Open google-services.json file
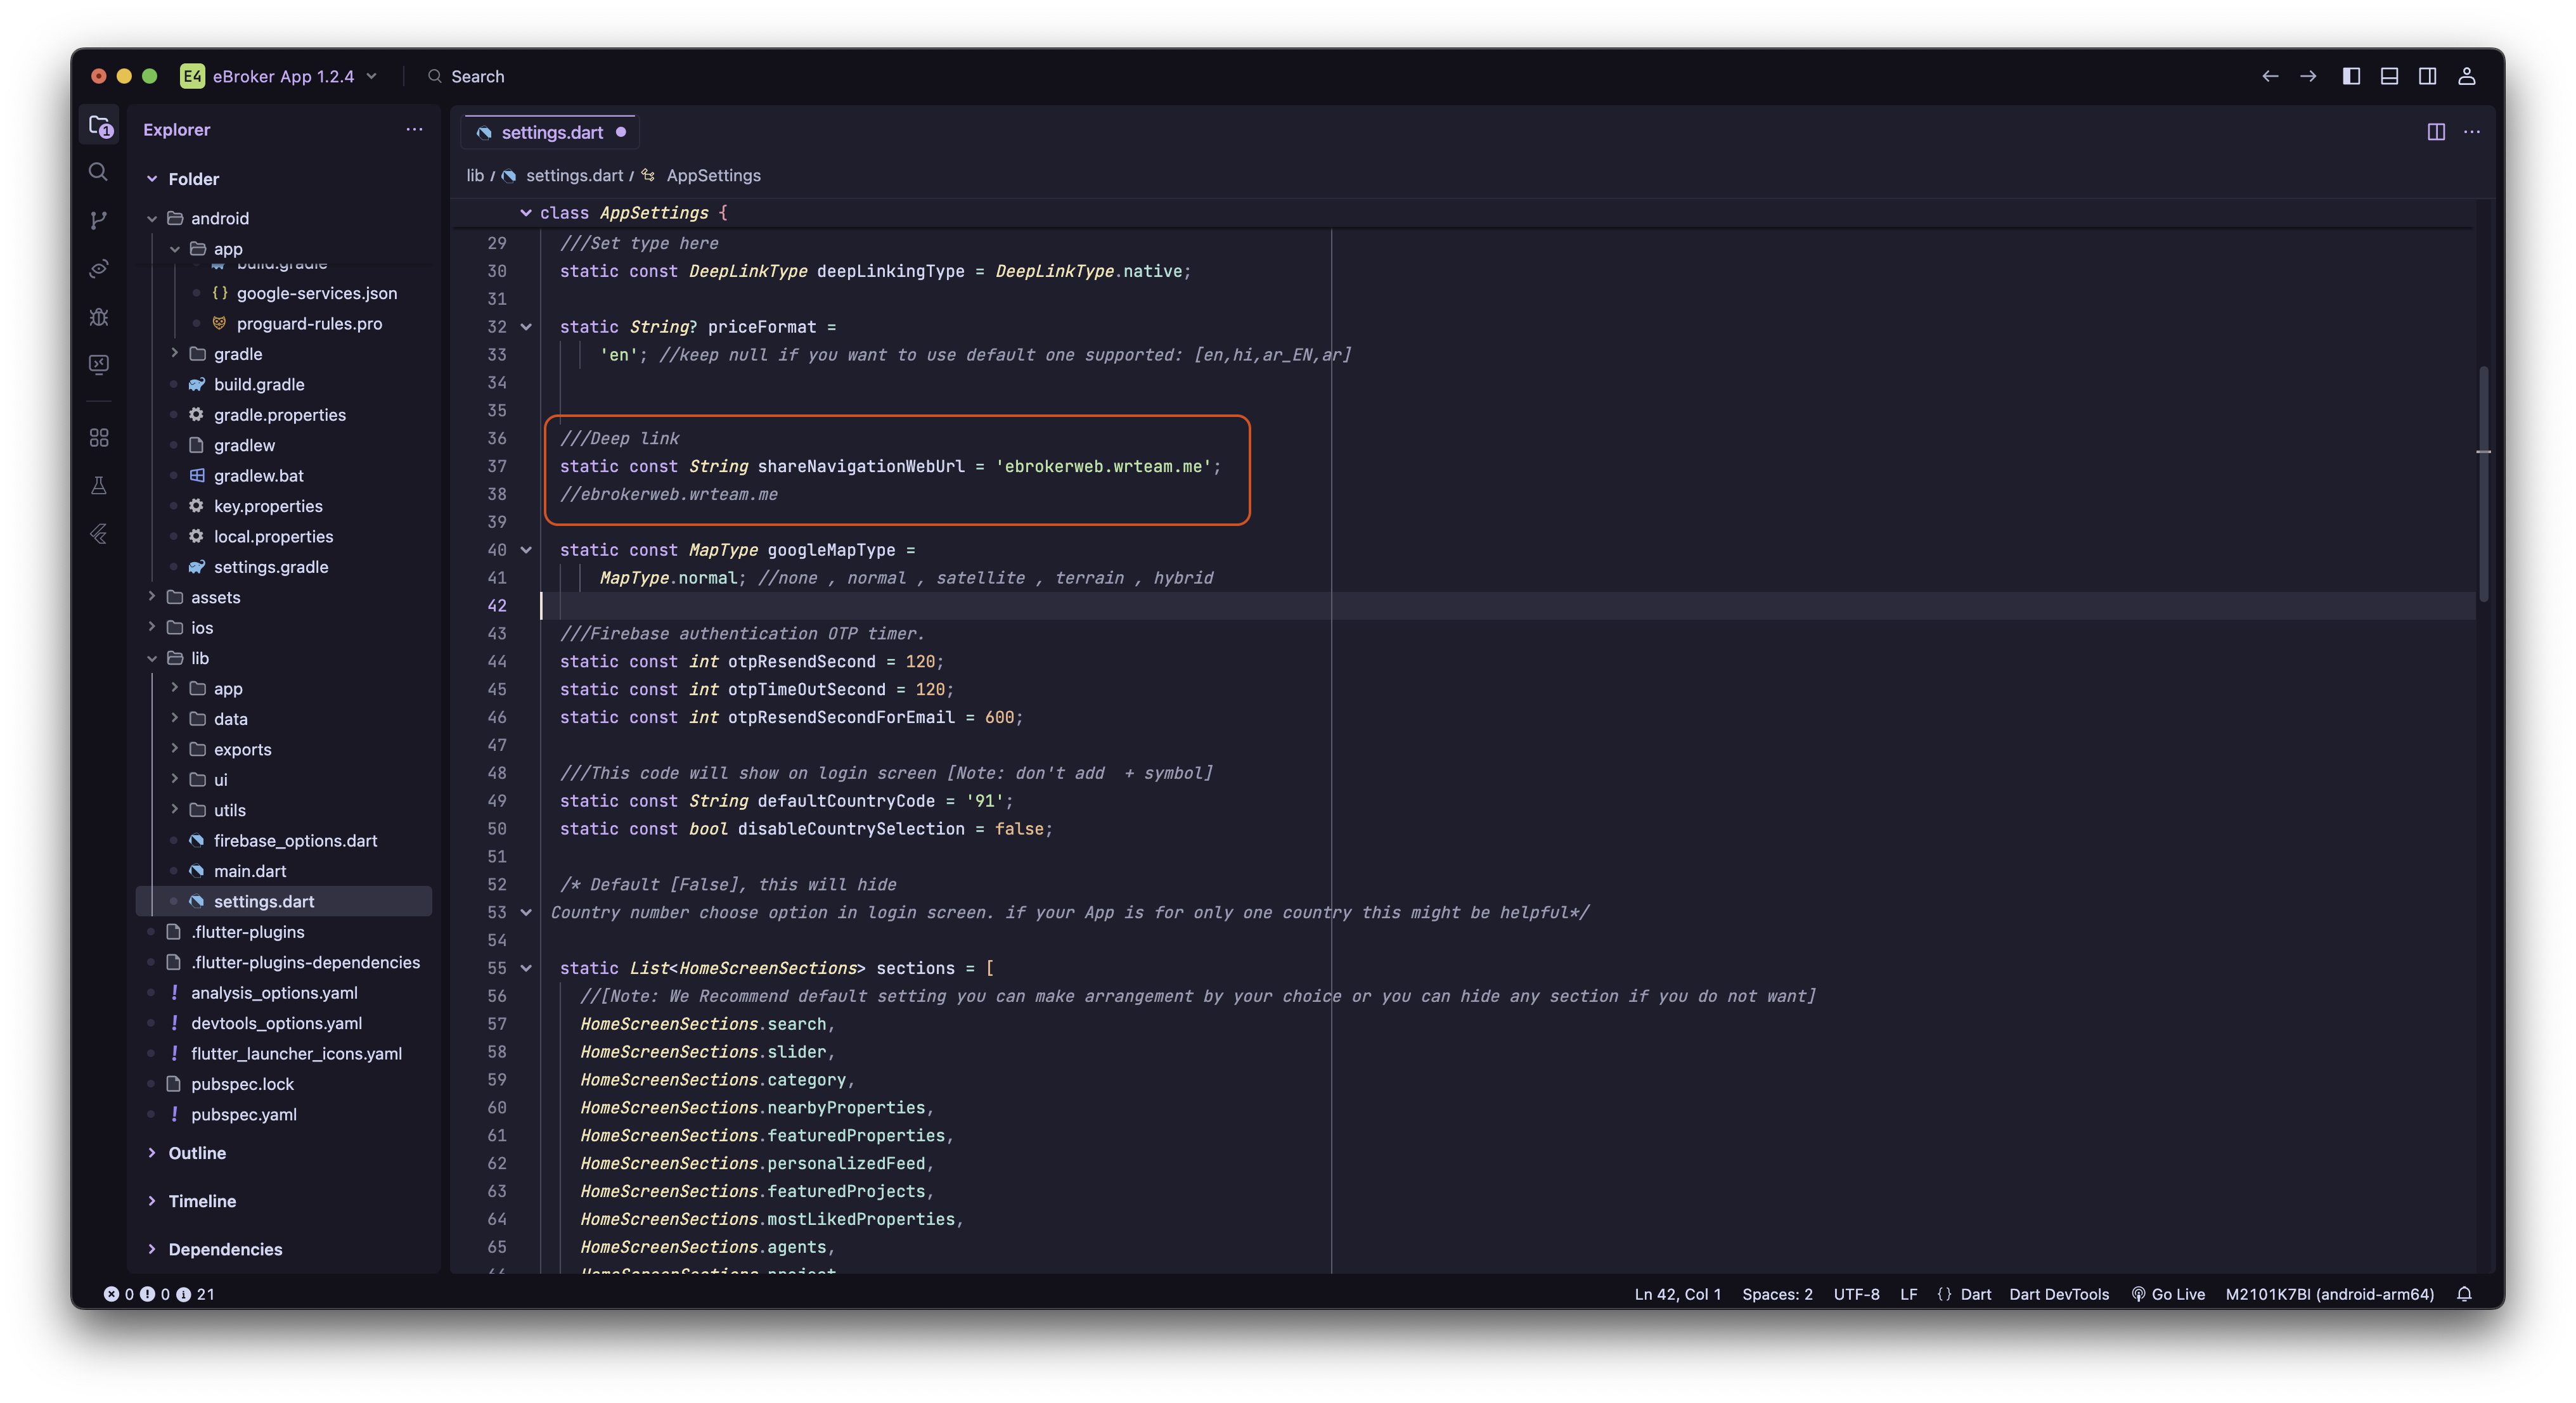This screenshot has width=2576, height=1403. [x=316, y=293]
